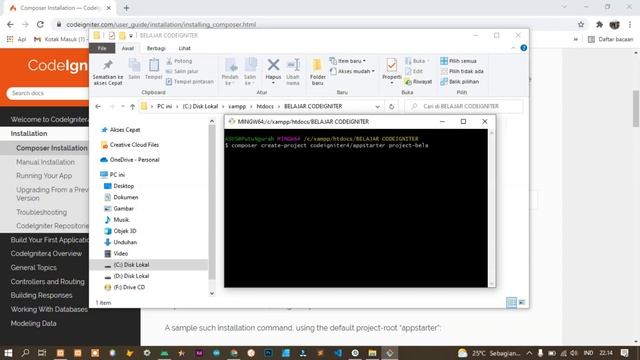Image resolution: width=640 pixels, height=360 pixels.
Task: Open Working With Databases link
Action: (49, 309)
